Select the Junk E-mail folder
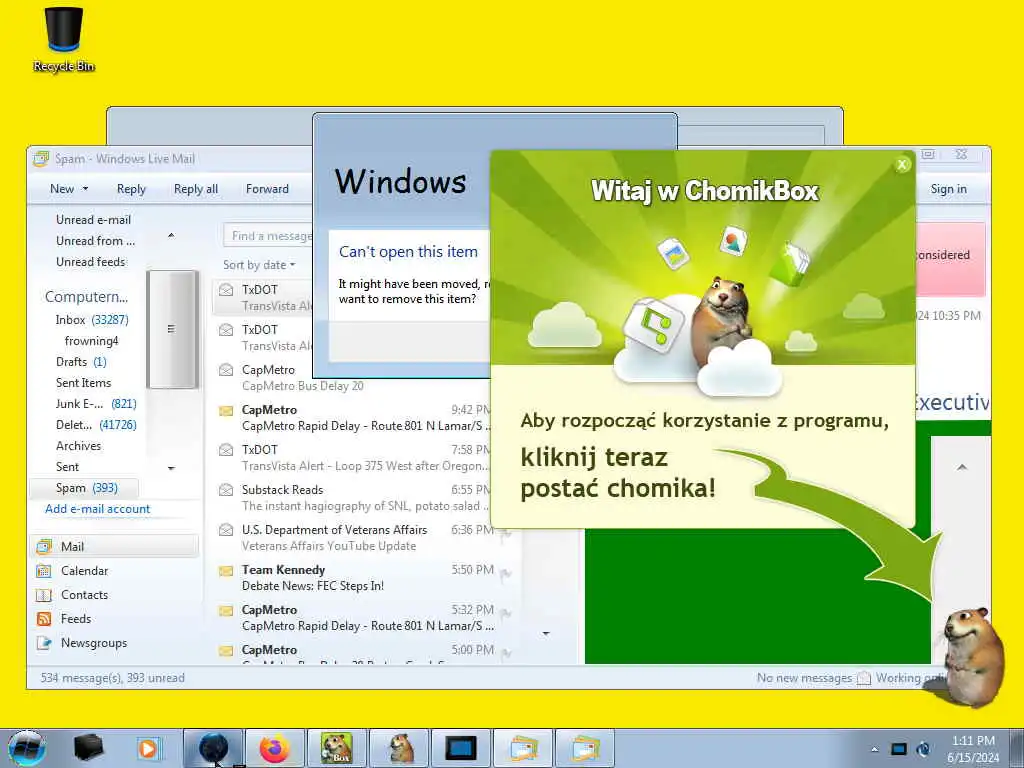1024x768 pixels. (x=96, y=404)
